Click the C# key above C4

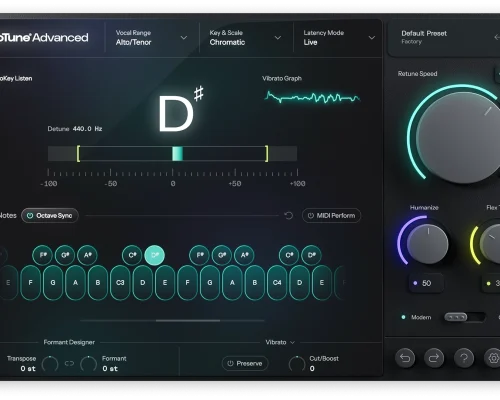pos(289,255)
